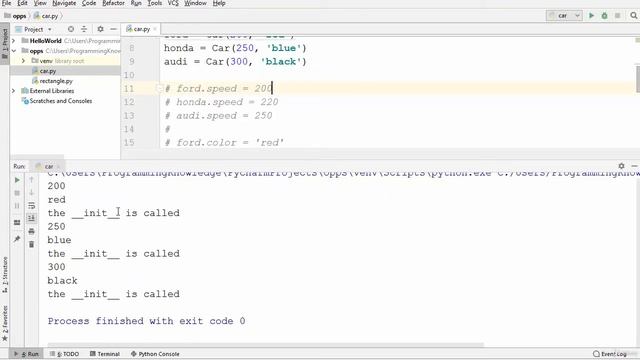The image size is (640, 360).
Task: Click opps breadcrumb in navigation bar
Action: 15,16
